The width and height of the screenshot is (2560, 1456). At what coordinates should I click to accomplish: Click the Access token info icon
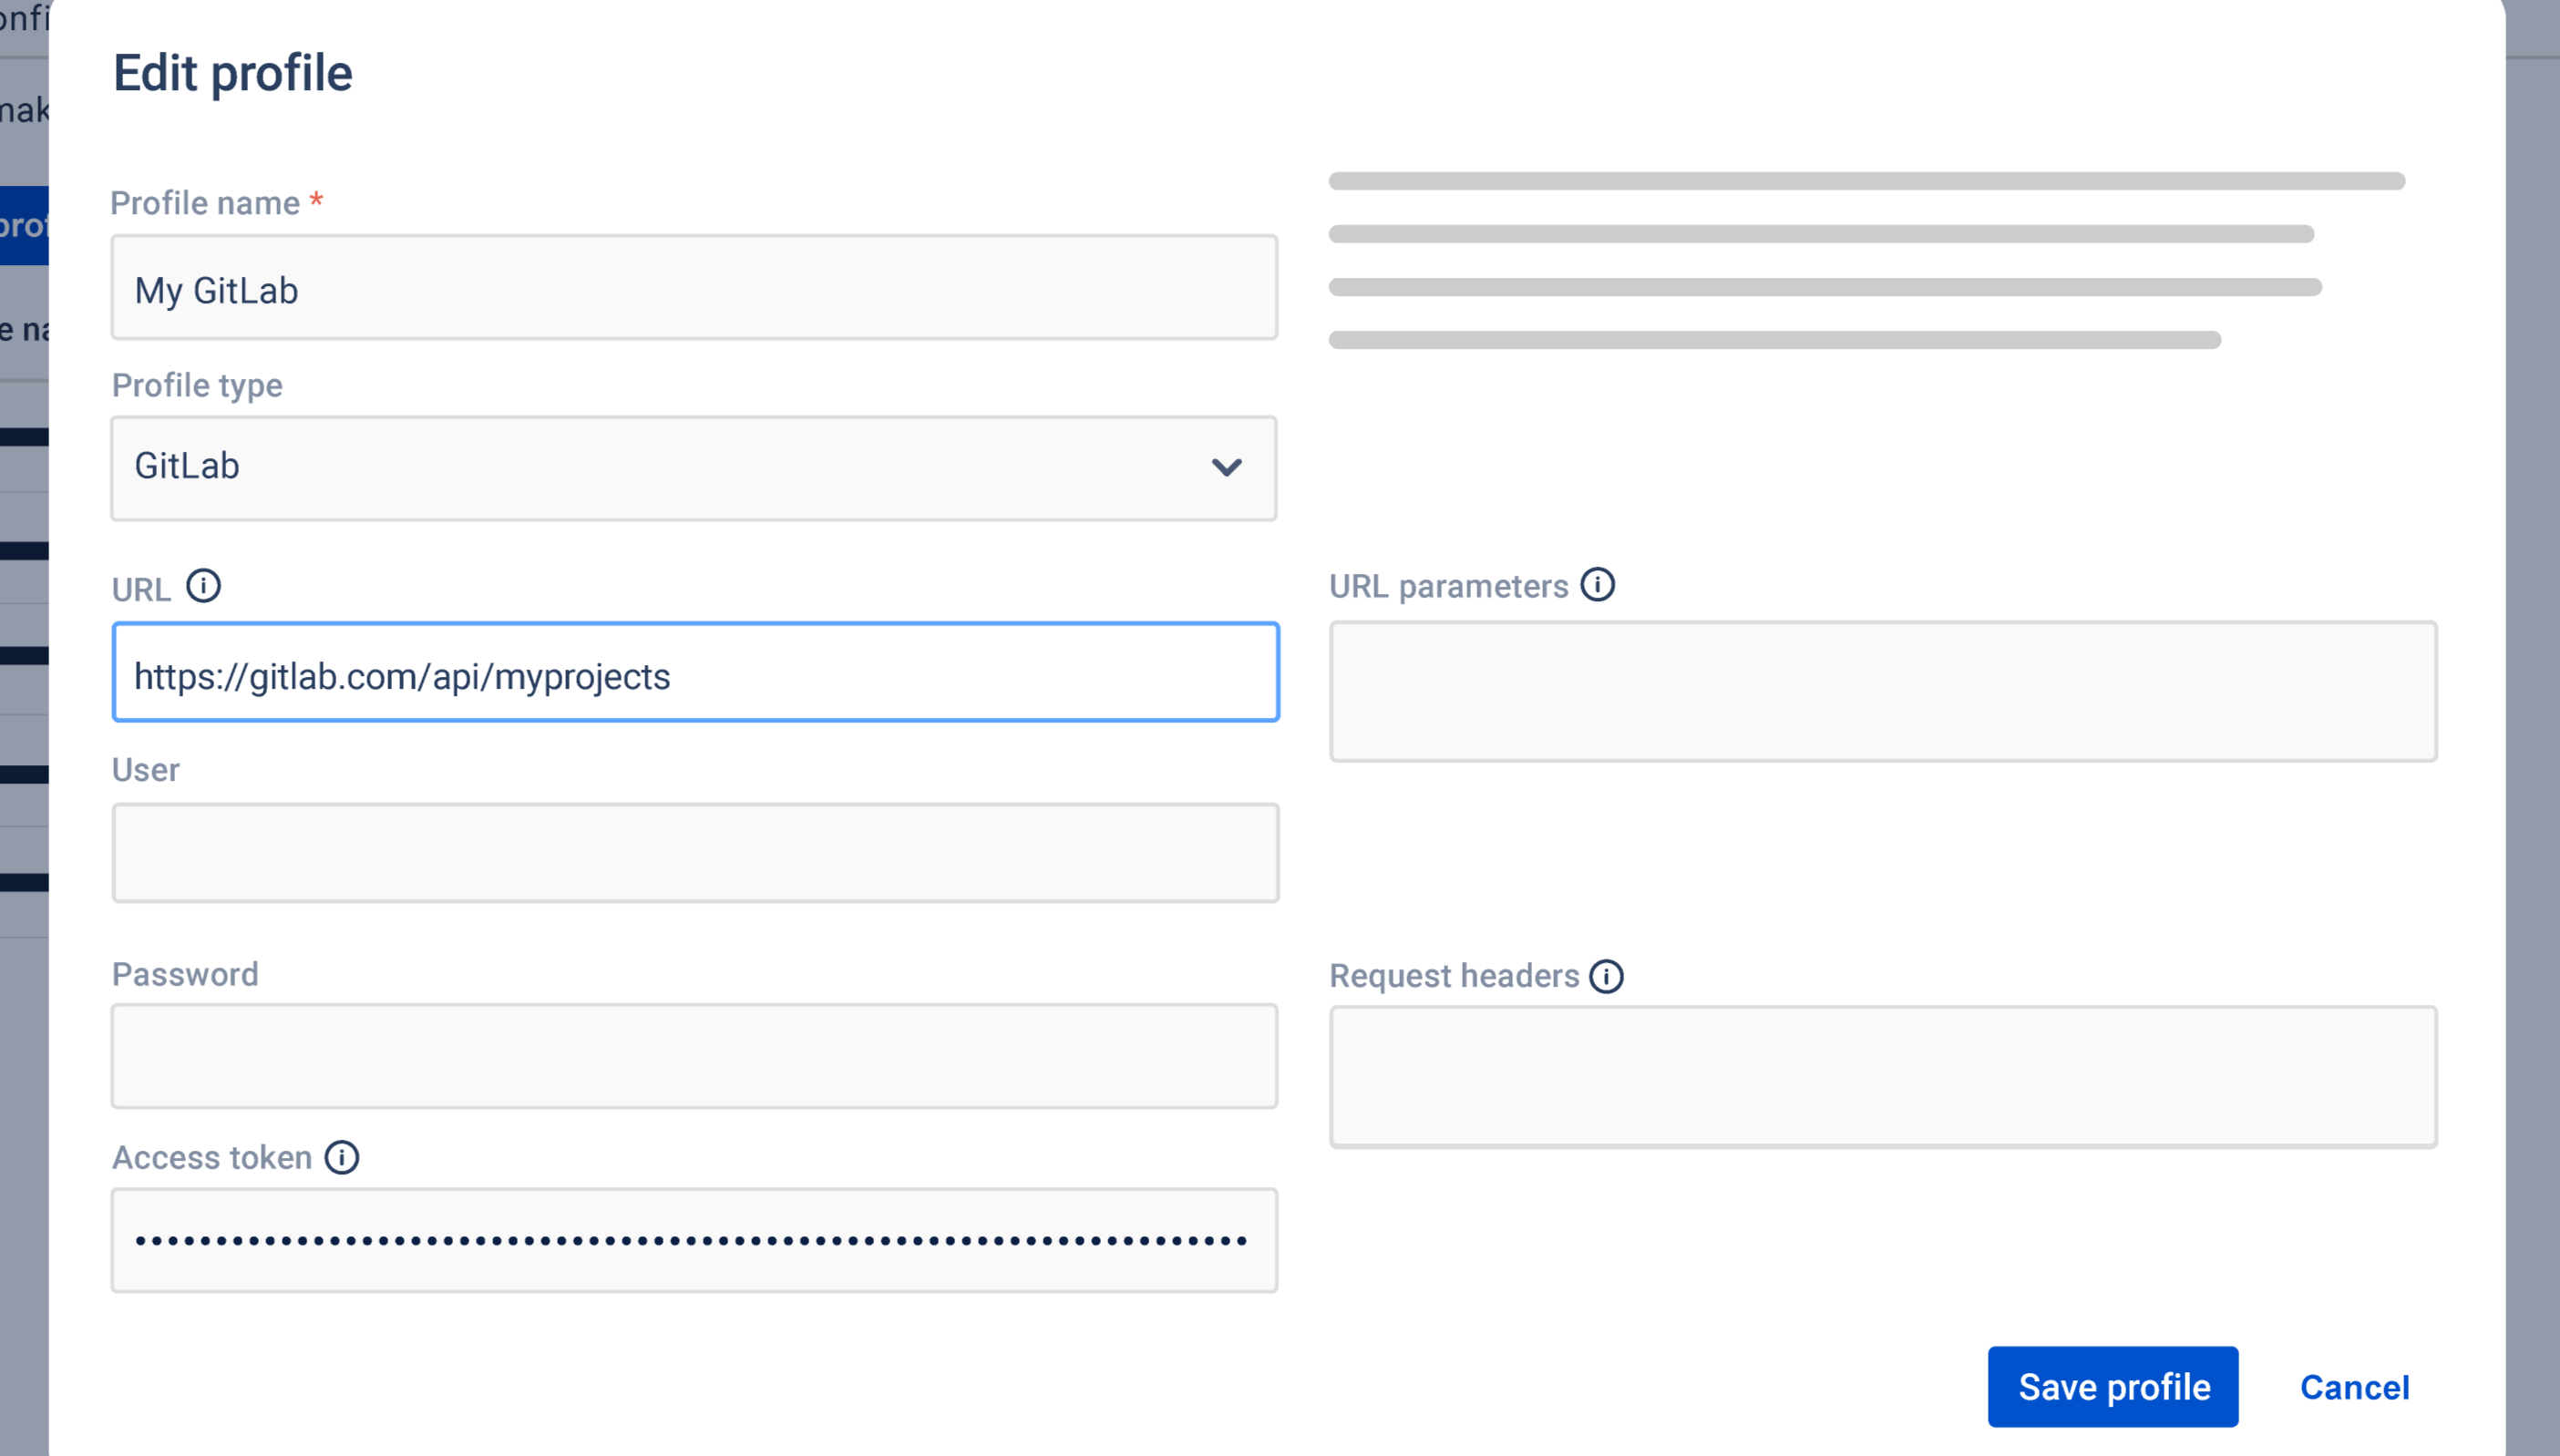[x=342, y=1158]
